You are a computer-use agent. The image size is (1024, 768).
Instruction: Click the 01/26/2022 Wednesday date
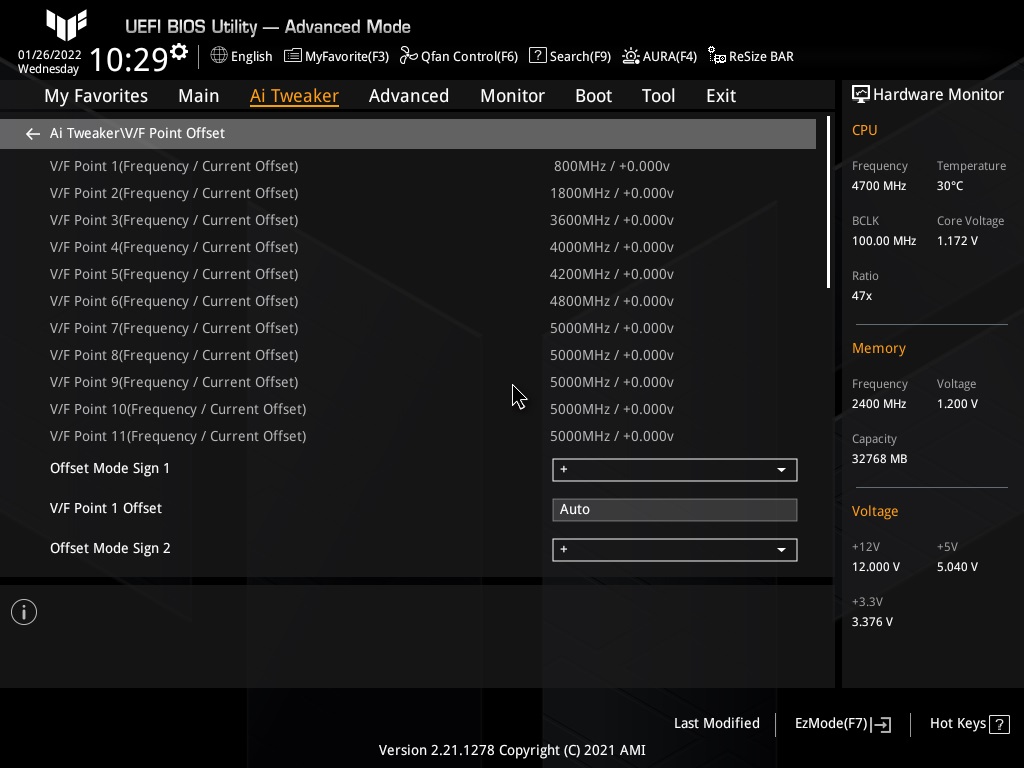tap(50, 61)
